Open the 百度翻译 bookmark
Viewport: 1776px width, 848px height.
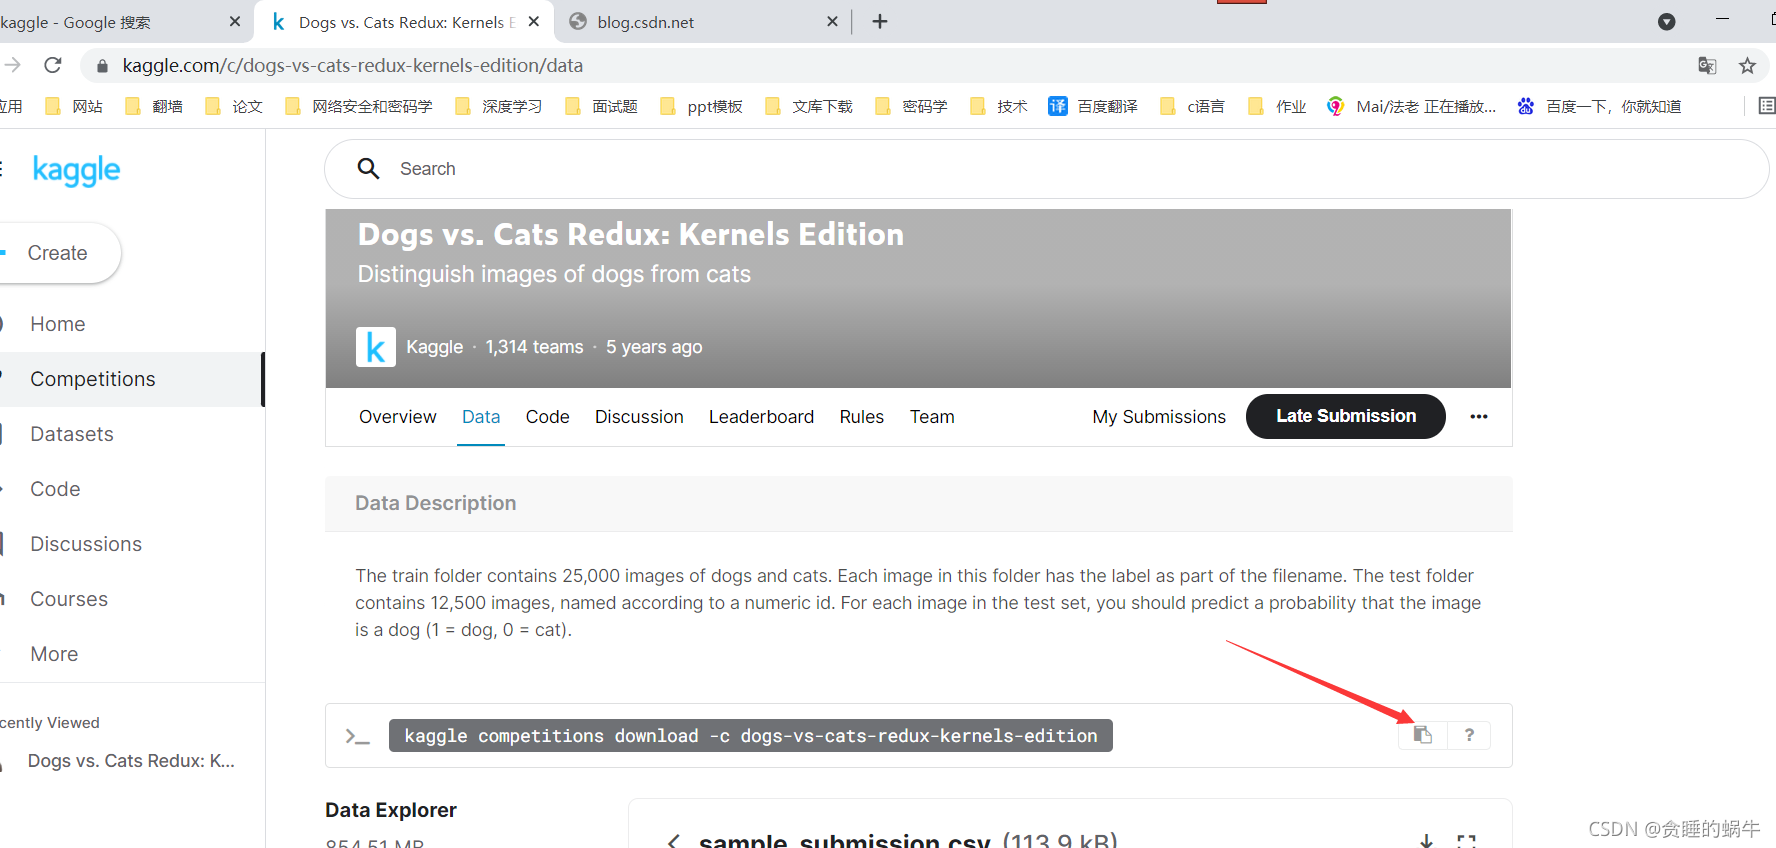[x=1093, y=106]
